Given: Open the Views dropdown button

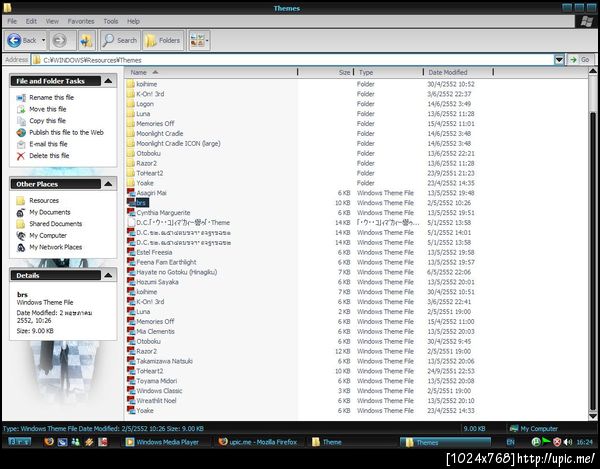Looking at the screenshot, I should click(x=199, y=40).
